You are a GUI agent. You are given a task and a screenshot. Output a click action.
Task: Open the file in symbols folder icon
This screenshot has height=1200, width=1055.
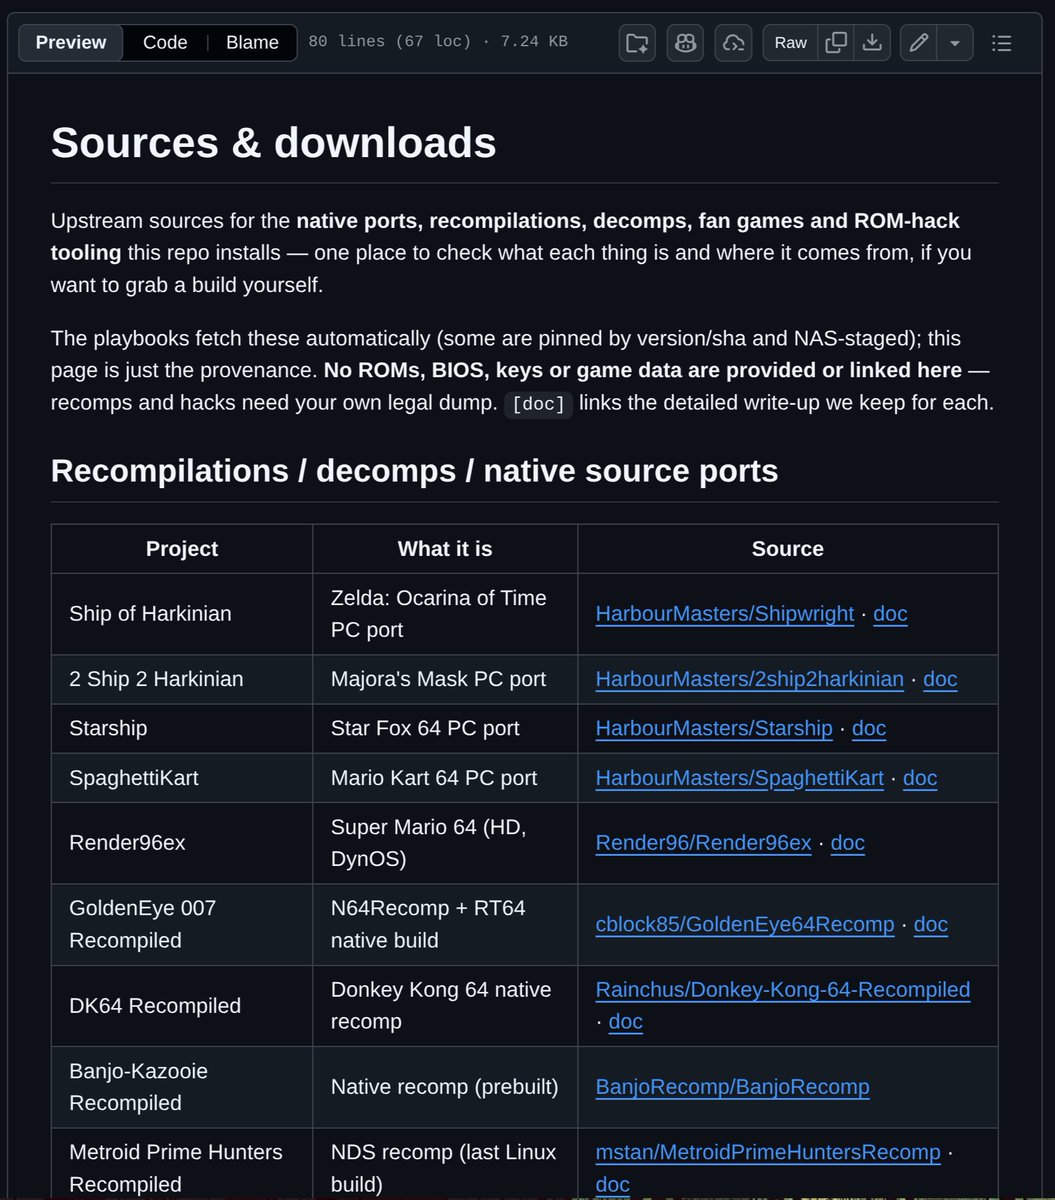637,43
